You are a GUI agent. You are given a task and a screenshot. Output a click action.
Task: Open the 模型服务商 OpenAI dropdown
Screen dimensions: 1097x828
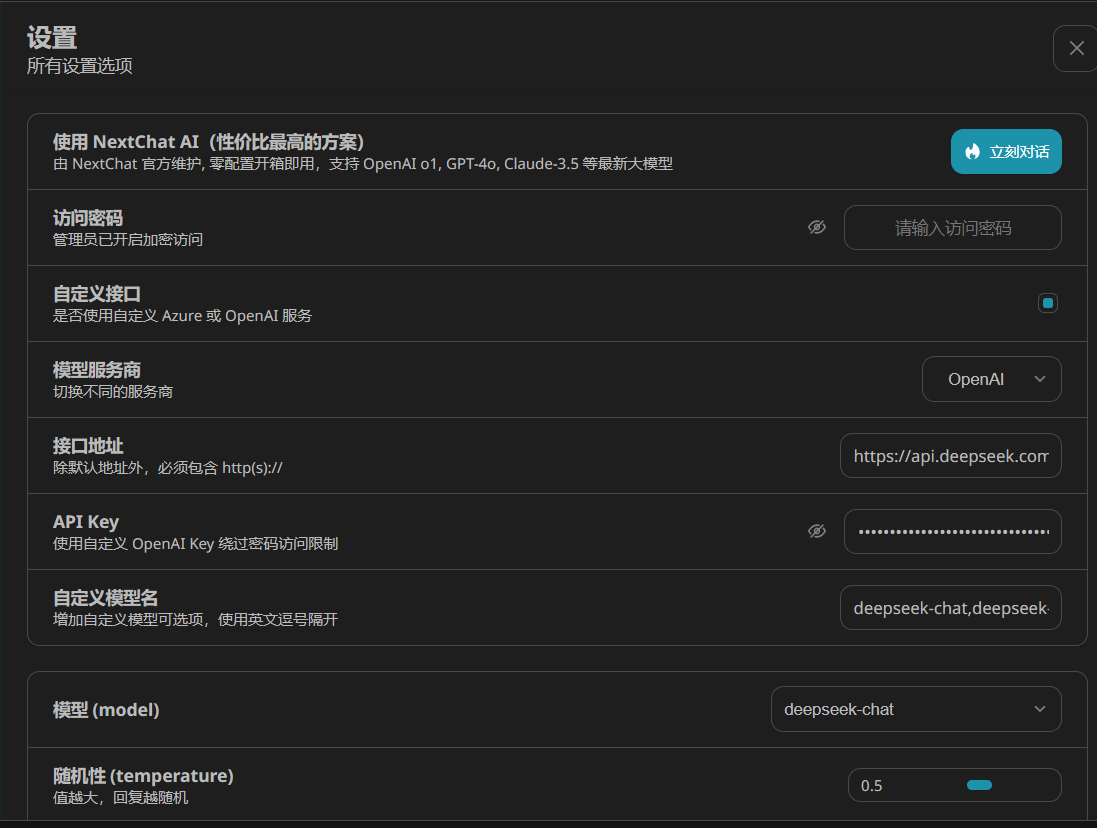click(x=991, y=379)
